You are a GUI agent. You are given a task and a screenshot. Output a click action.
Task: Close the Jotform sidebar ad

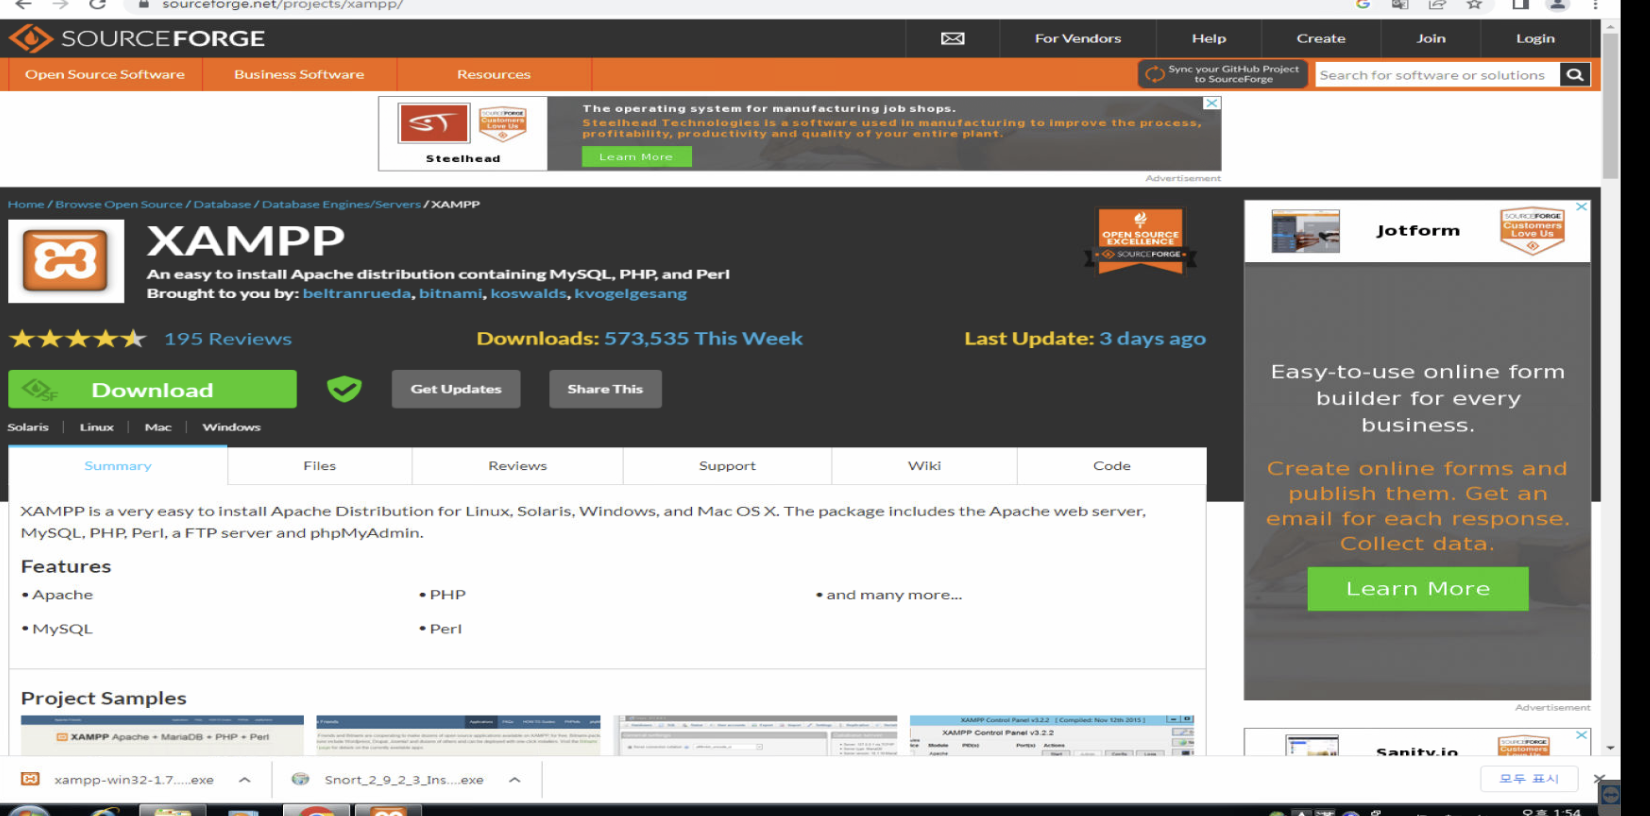(1581, 207)
